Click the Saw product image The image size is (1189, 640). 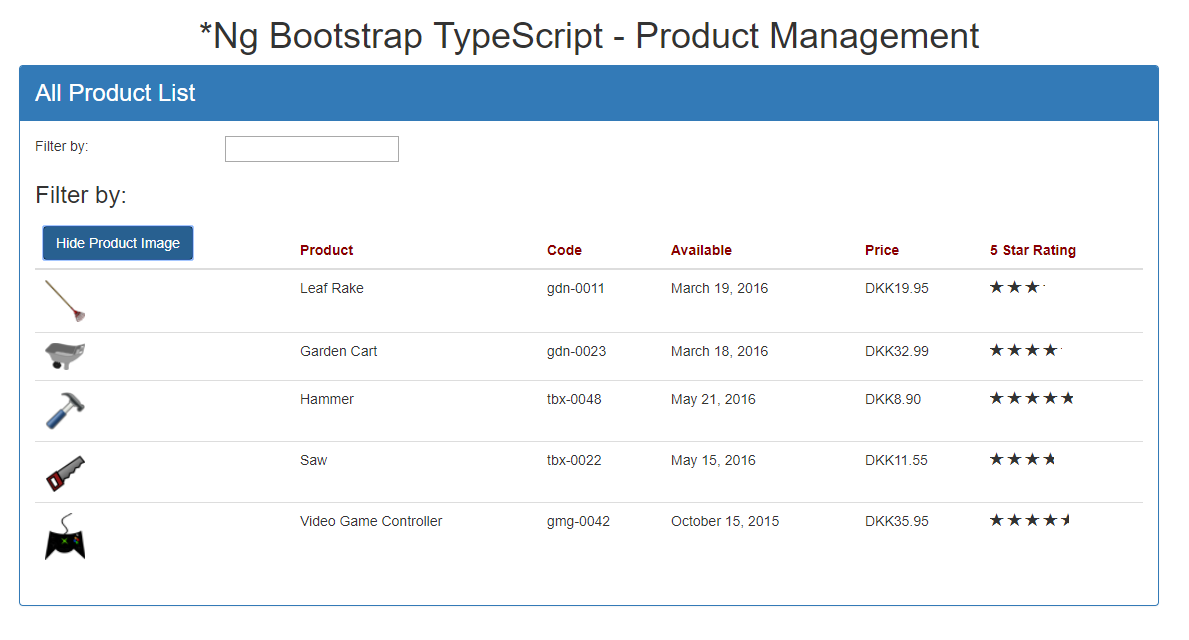65,473
